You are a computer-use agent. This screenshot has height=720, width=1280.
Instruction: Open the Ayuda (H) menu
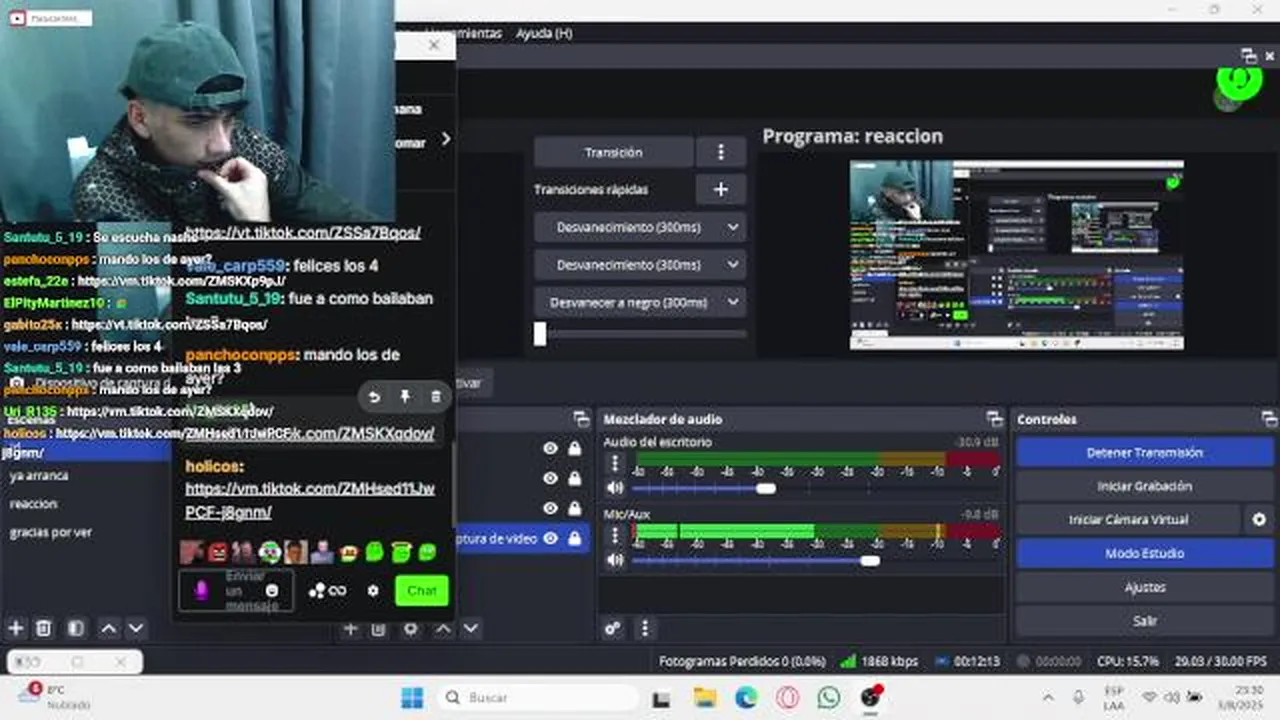pyautogui.click(x=544, y=33)
